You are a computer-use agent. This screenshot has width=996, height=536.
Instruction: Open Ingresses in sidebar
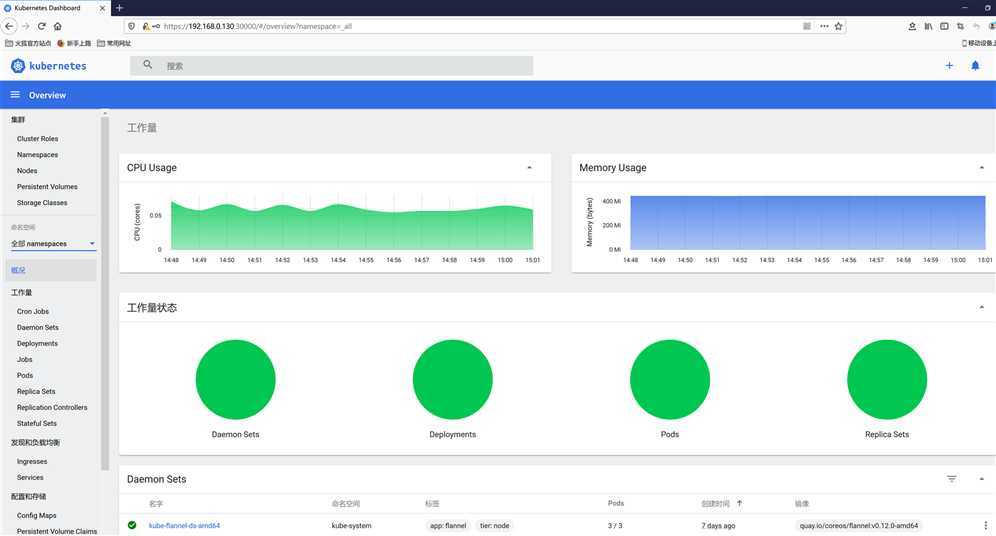32,462
